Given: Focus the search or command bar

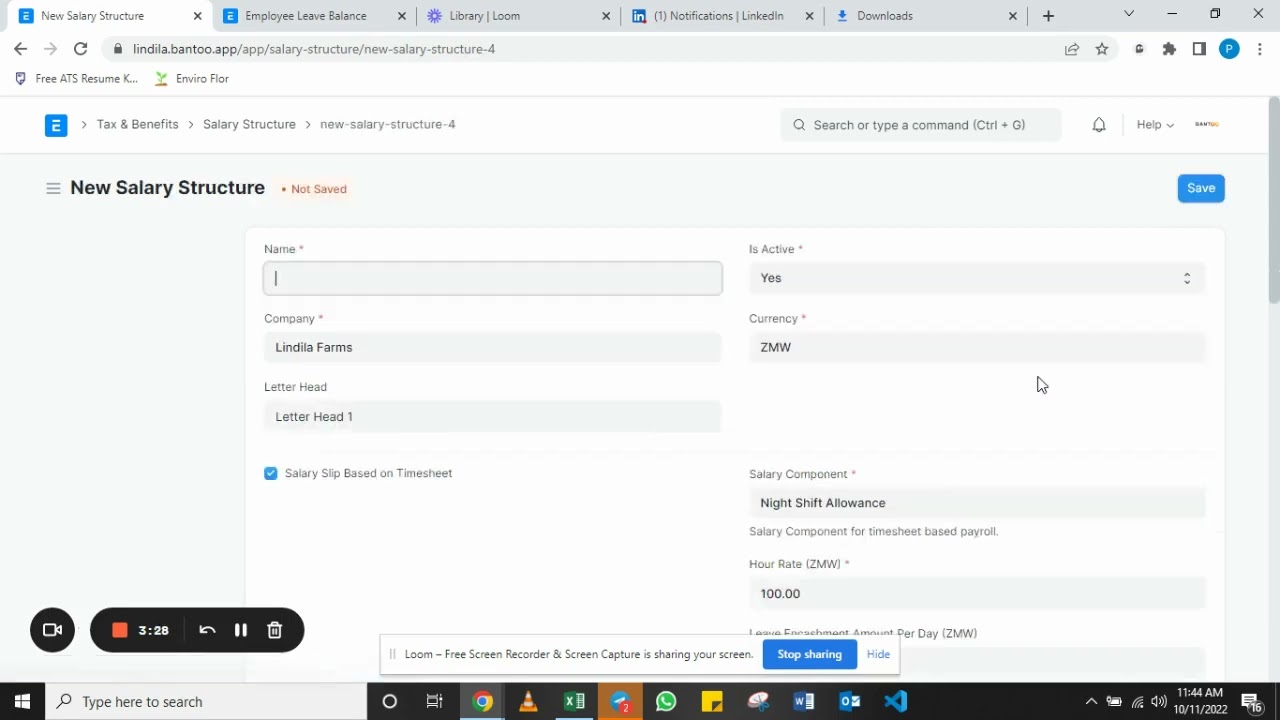Looking at the screenshot, I should 921,125.
